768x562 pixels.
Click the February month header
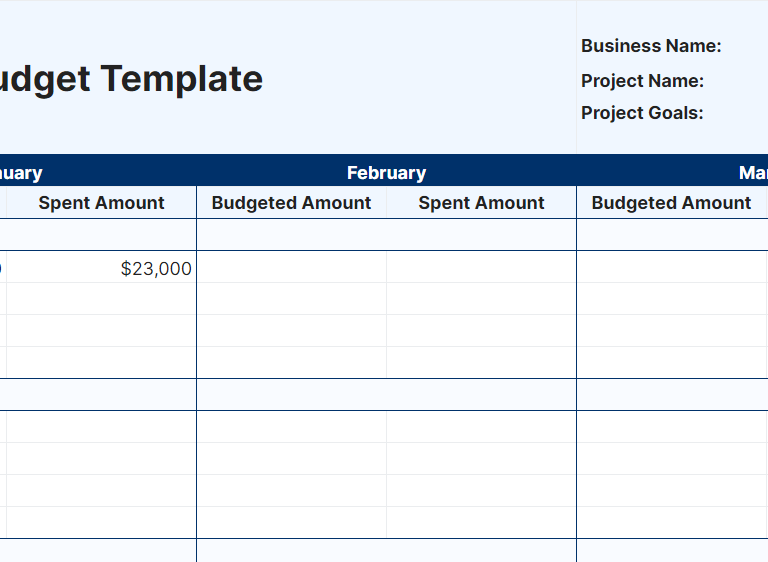coord(386,173)
